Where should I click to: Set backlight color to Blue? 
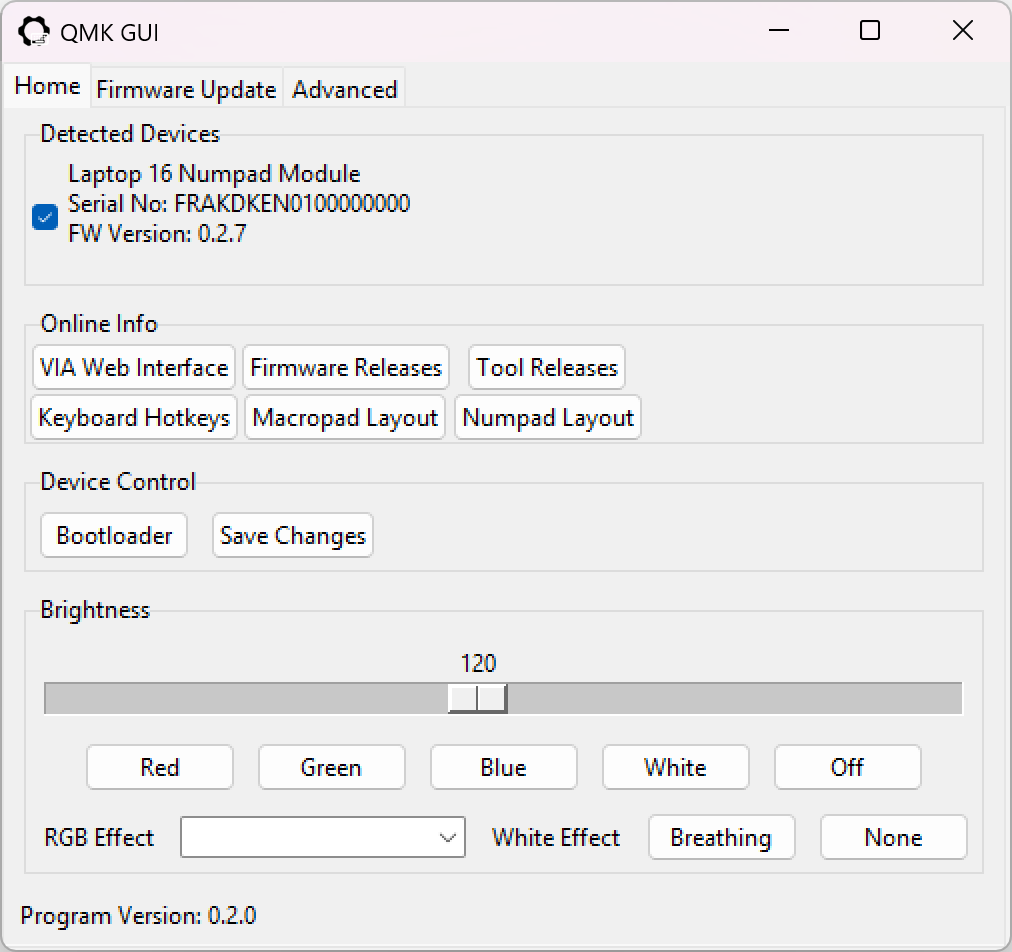point(504,767)
